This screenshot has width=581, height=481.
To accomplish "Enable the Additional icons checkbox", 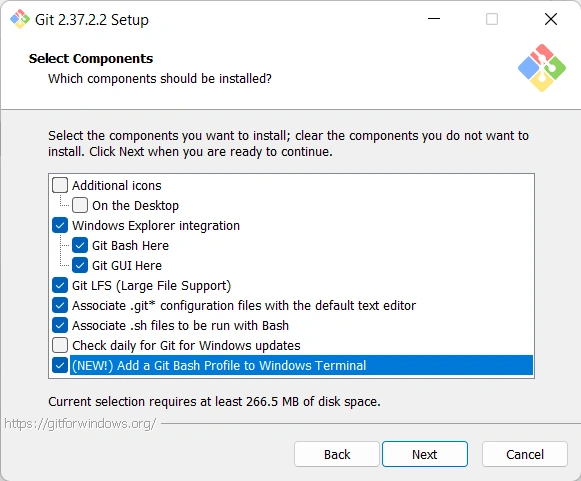I will tap(60, 185).
